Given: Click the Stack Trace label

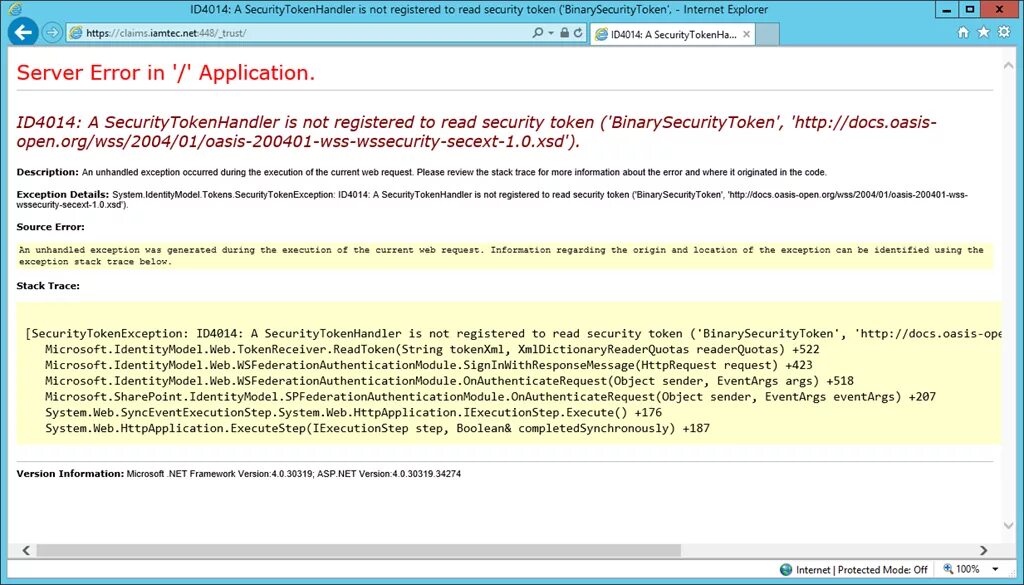Looking at the screenshot, I should coord(48,286).
